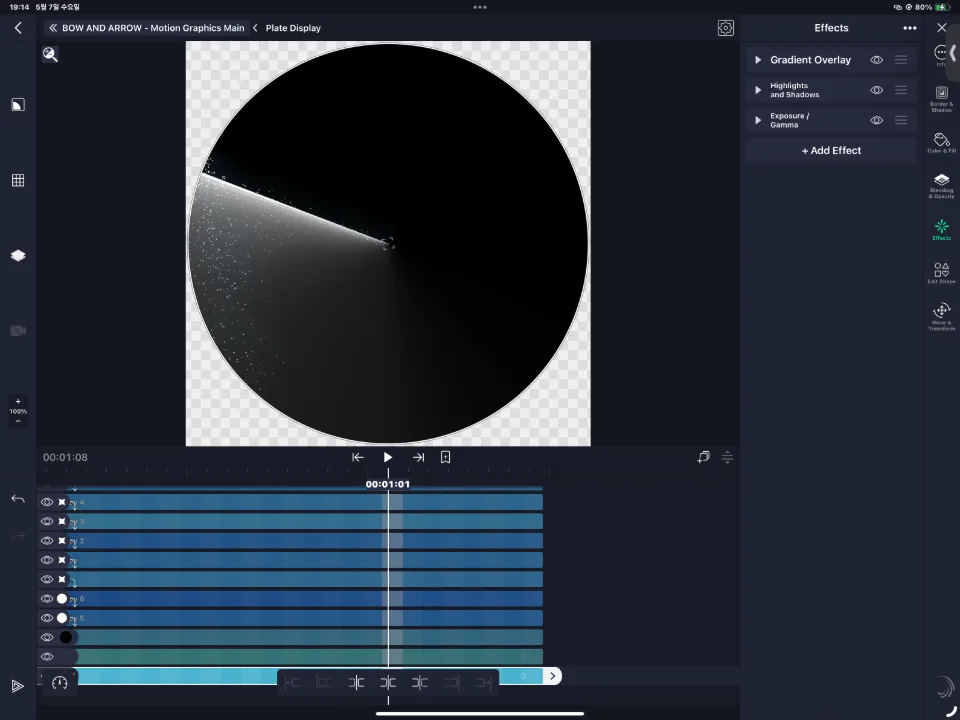Open the Info tab icon

tap(942, 55)
